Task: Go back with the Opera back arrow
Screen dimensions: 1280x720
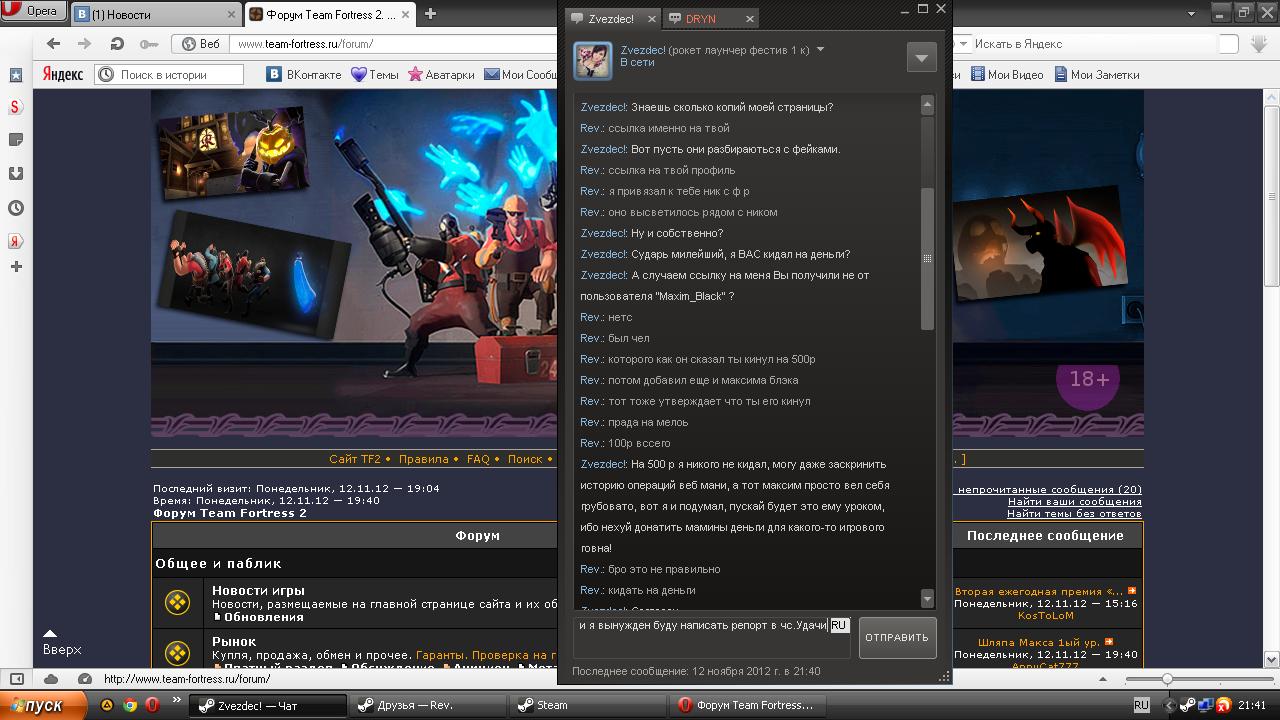Action: pyautogui.click(x=54, y=44)
